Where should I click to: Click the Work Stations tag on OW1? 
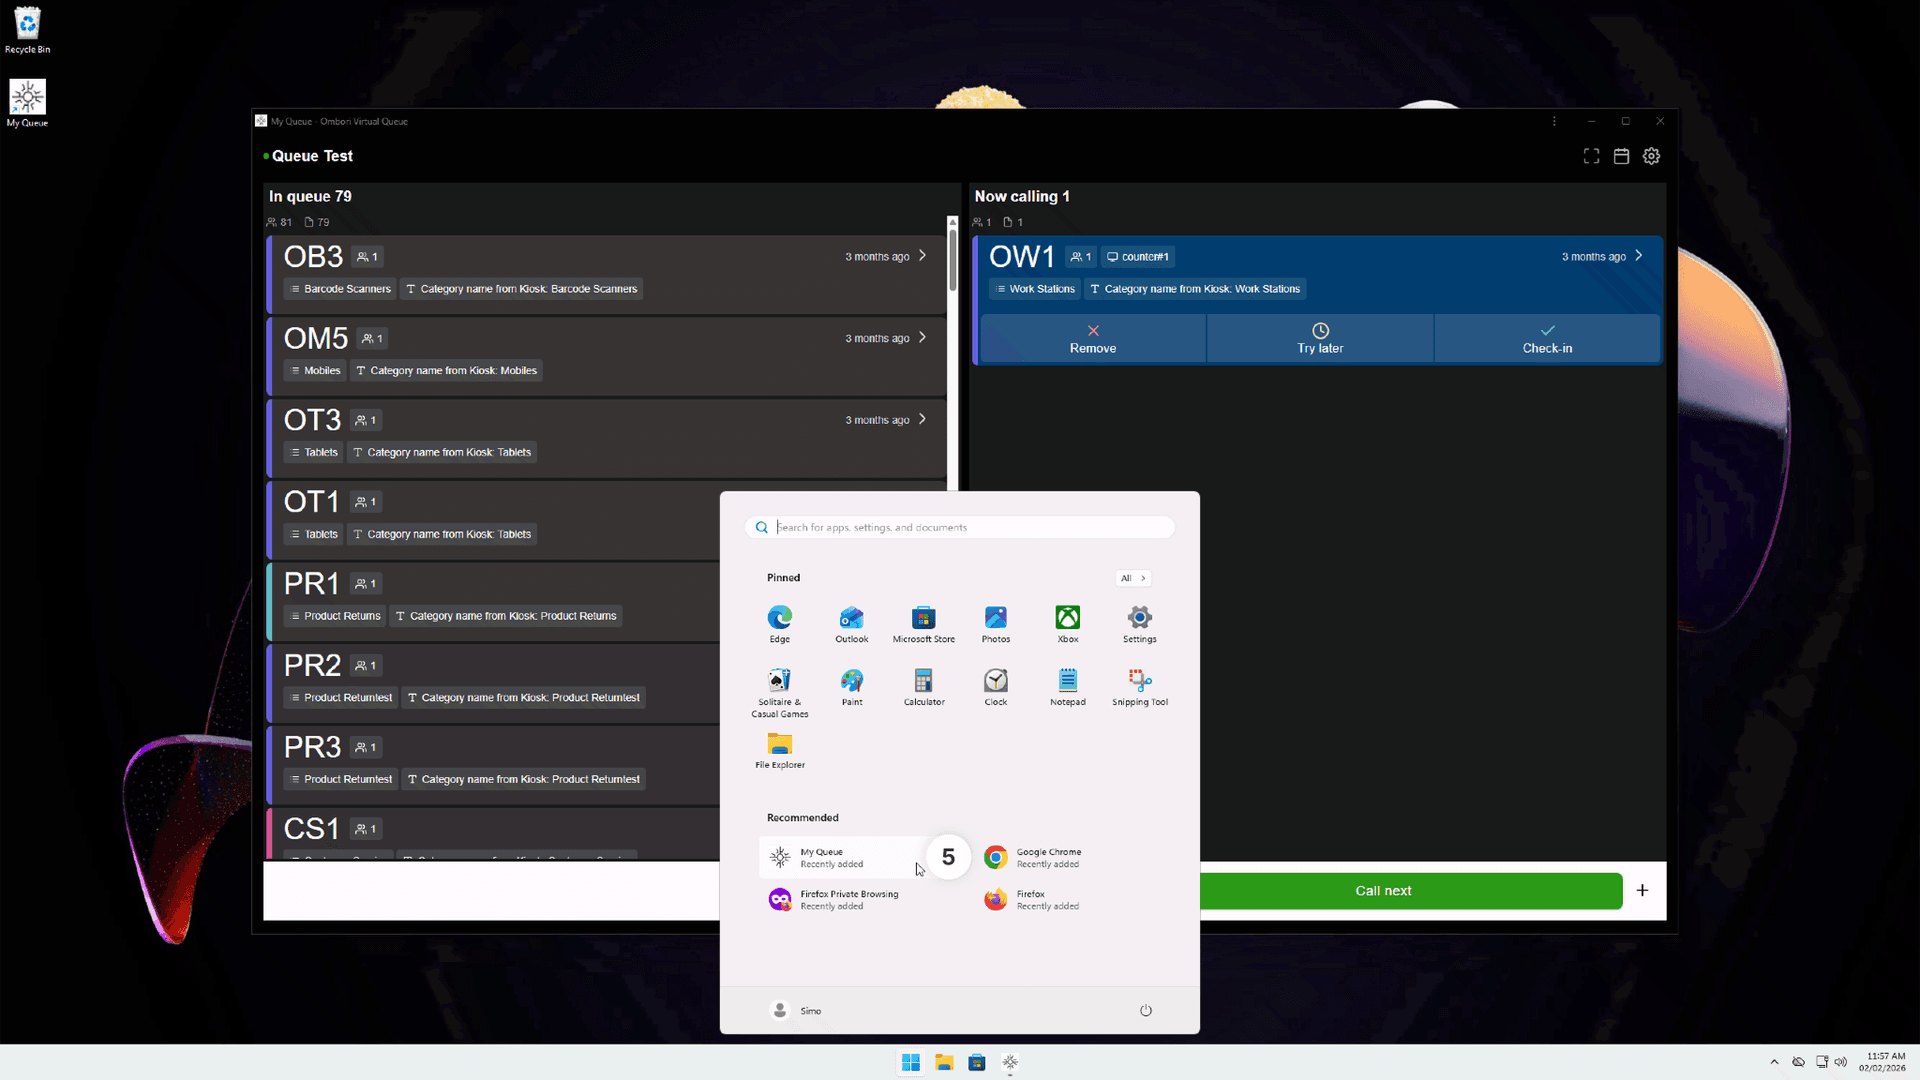pyautogui.click(x=1035, y=289)
